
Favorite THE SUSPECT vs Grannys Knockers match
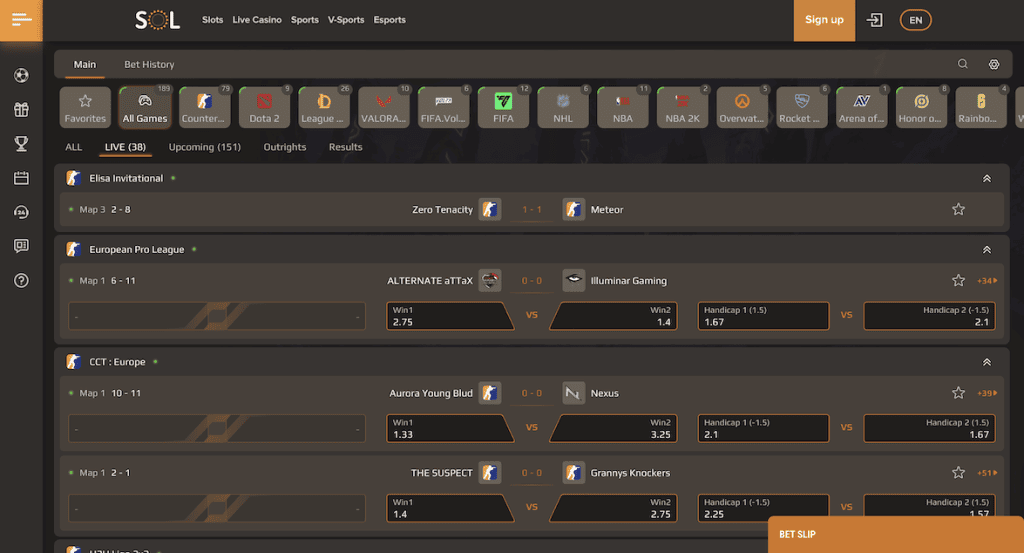958,473
